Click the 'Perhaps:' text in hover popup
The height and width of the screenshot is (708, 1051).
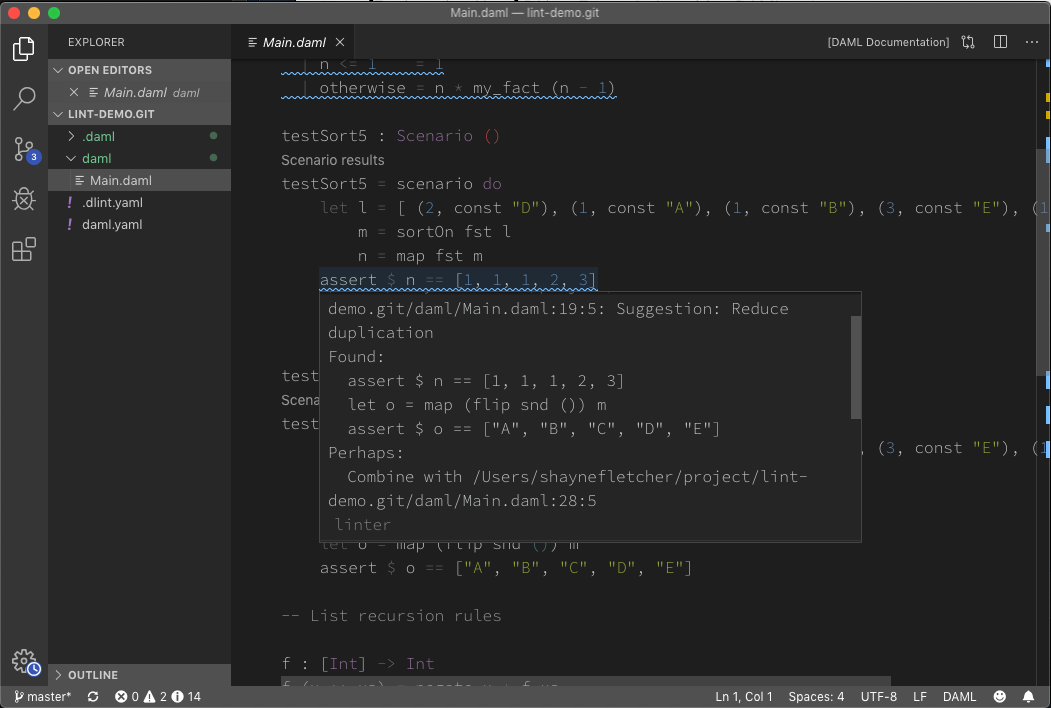click(365, 453)
